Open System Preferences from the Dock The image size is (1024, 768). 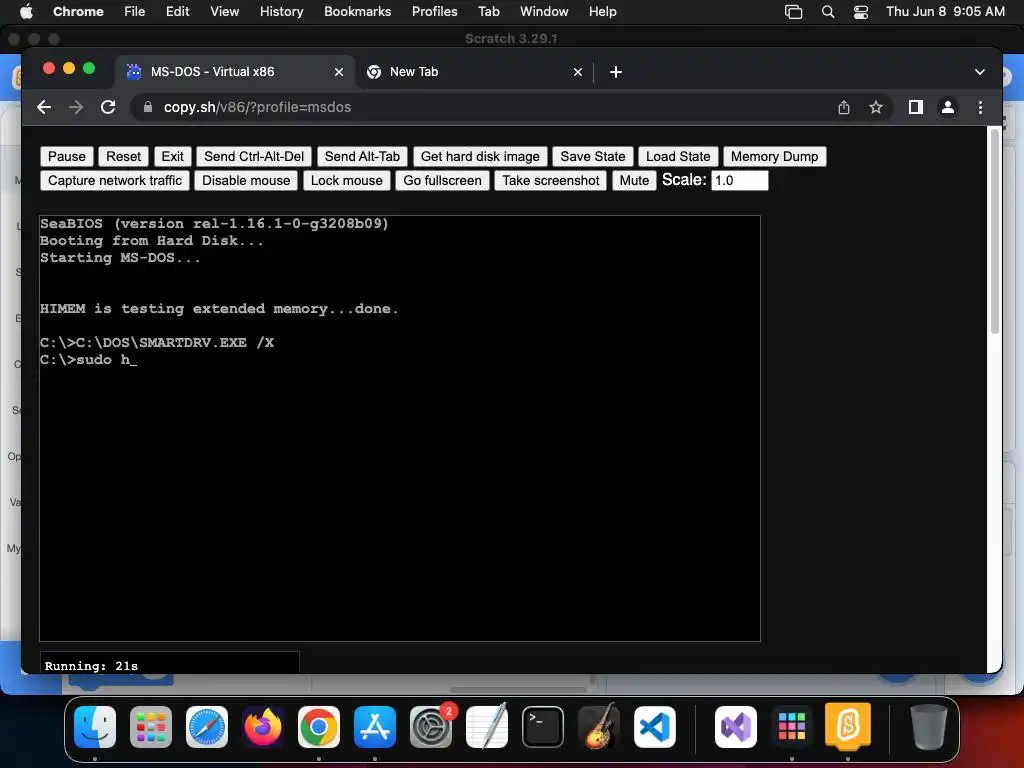tap(431, 727)
